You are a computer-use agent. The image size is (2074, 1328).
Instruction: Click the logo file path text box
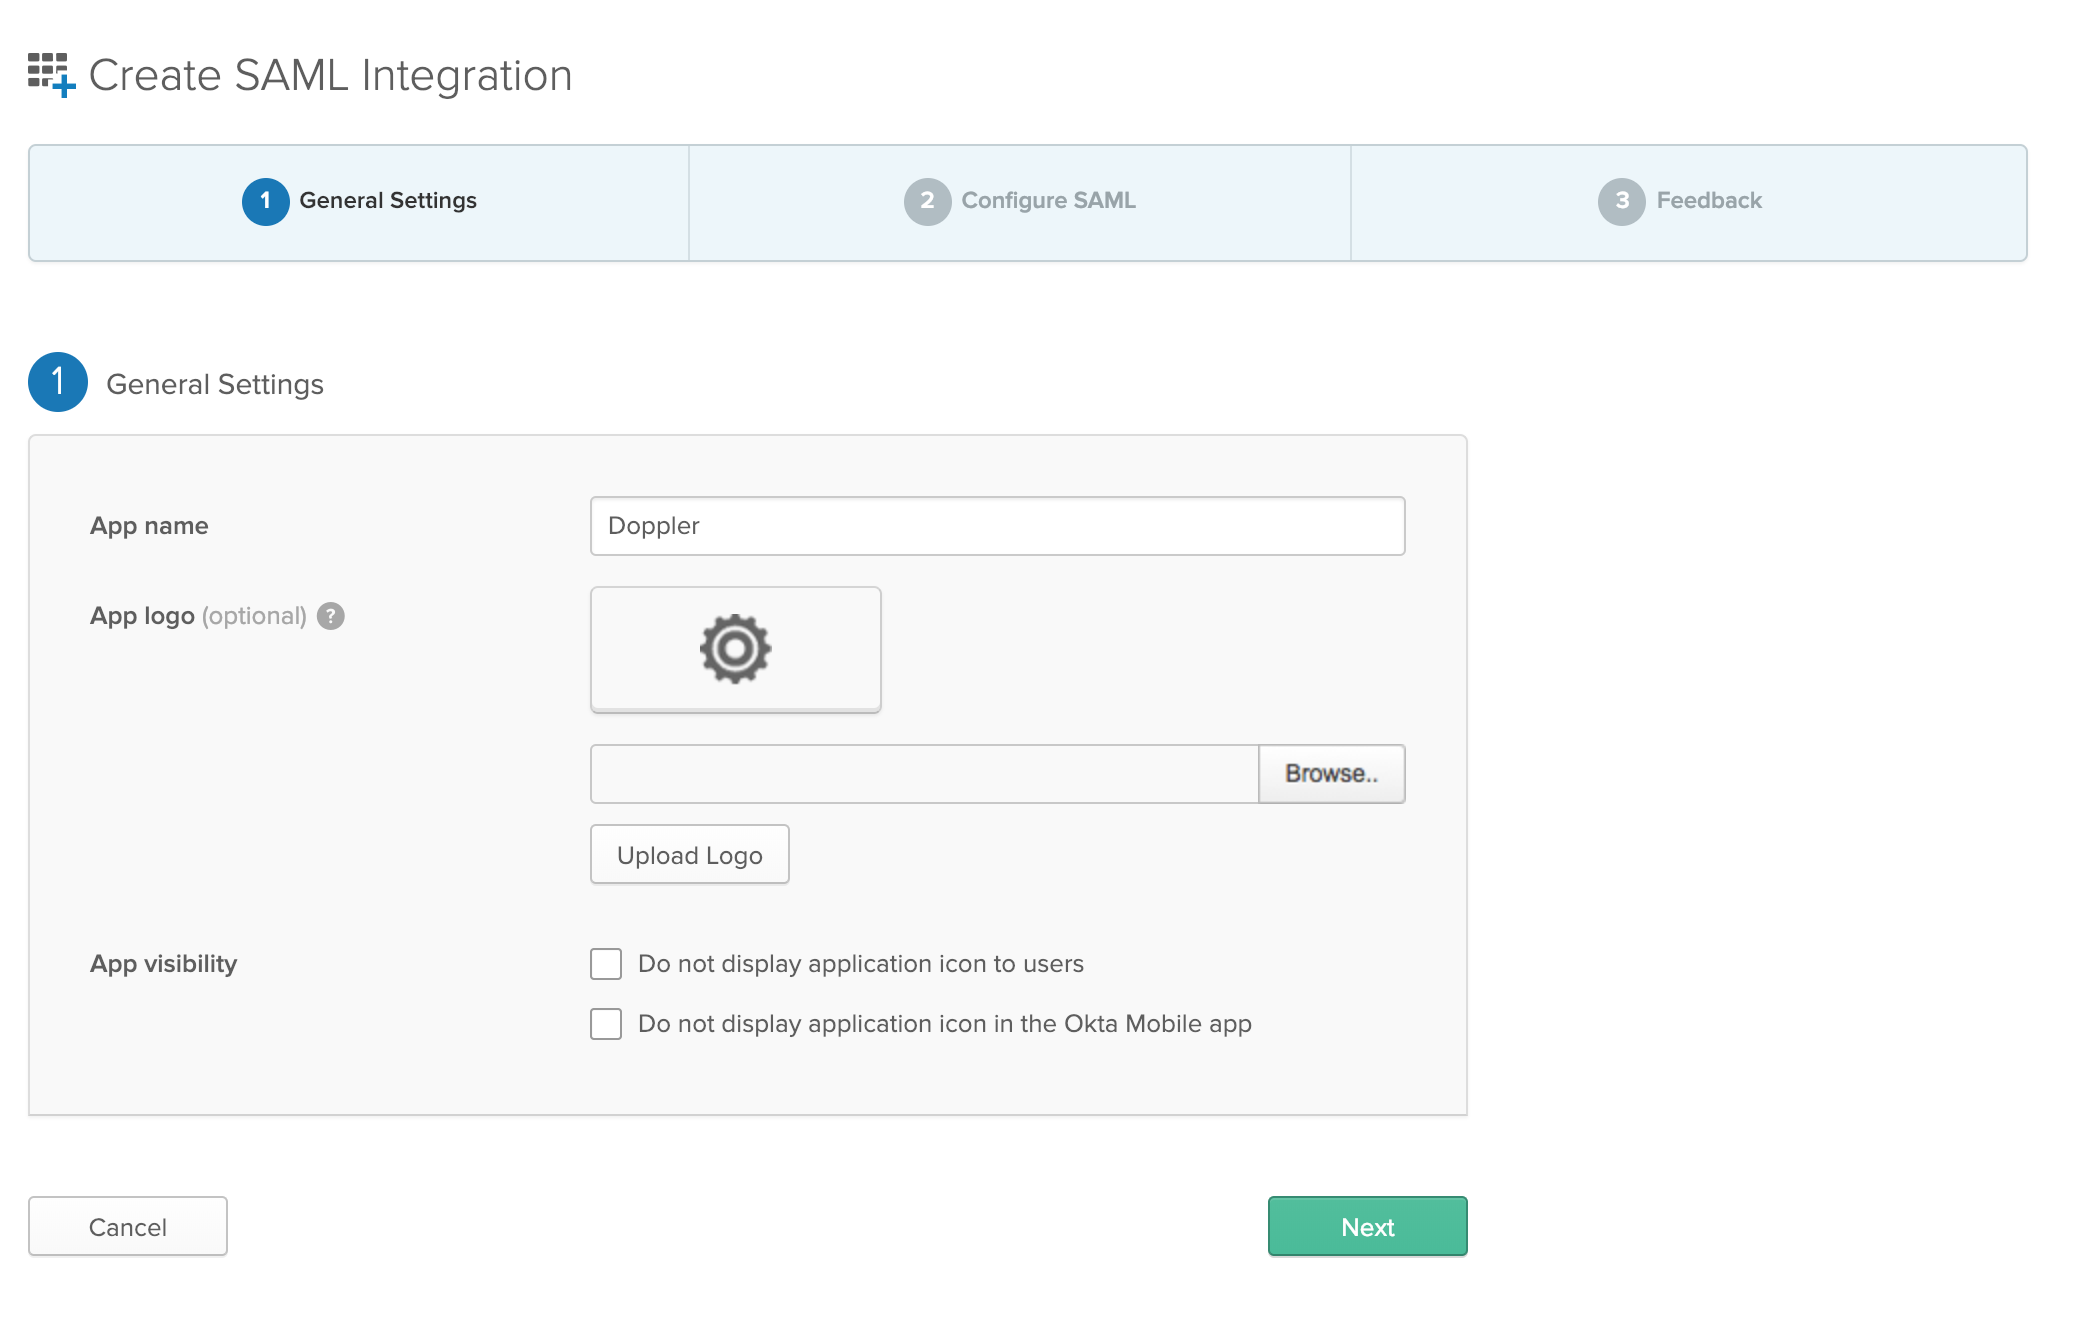[924, 774]
